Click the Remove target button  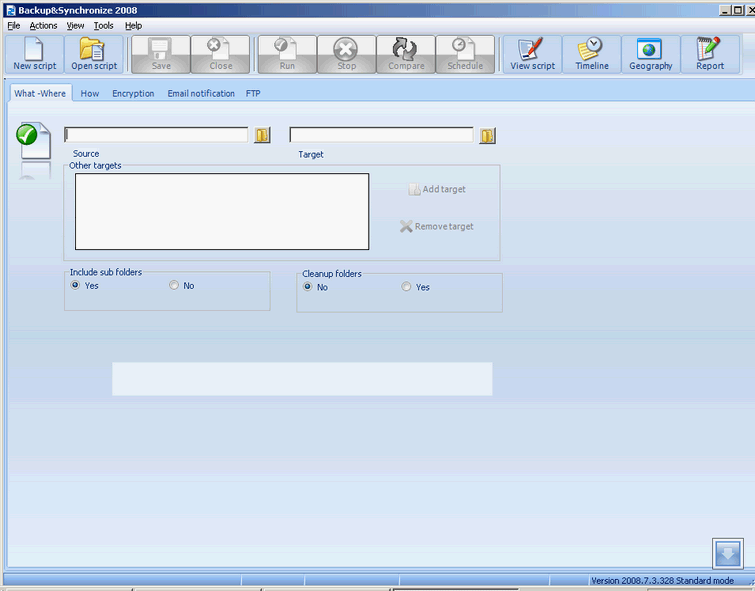pos(437,226)
